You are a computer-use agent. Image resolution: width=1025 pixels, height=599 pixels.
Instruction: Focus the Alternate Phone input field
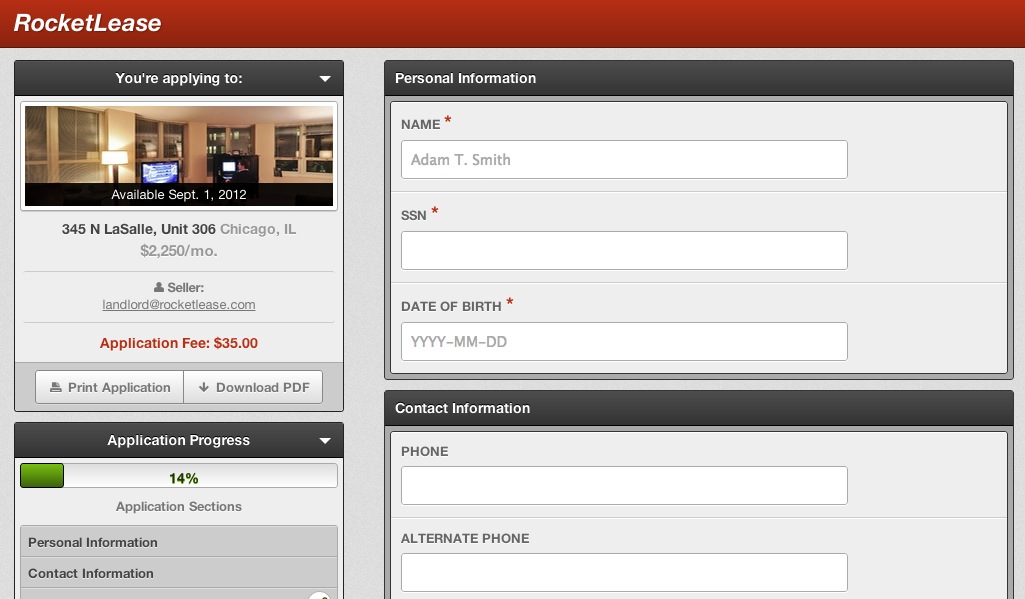coord(624,572)
